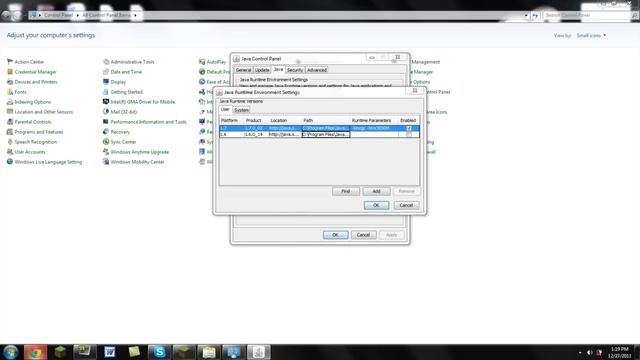The height and width of the screenshot is (360, 640).
Task: Expand the All Control Panel Items breadcrumb arrow
Action: [x=135, y=15]
